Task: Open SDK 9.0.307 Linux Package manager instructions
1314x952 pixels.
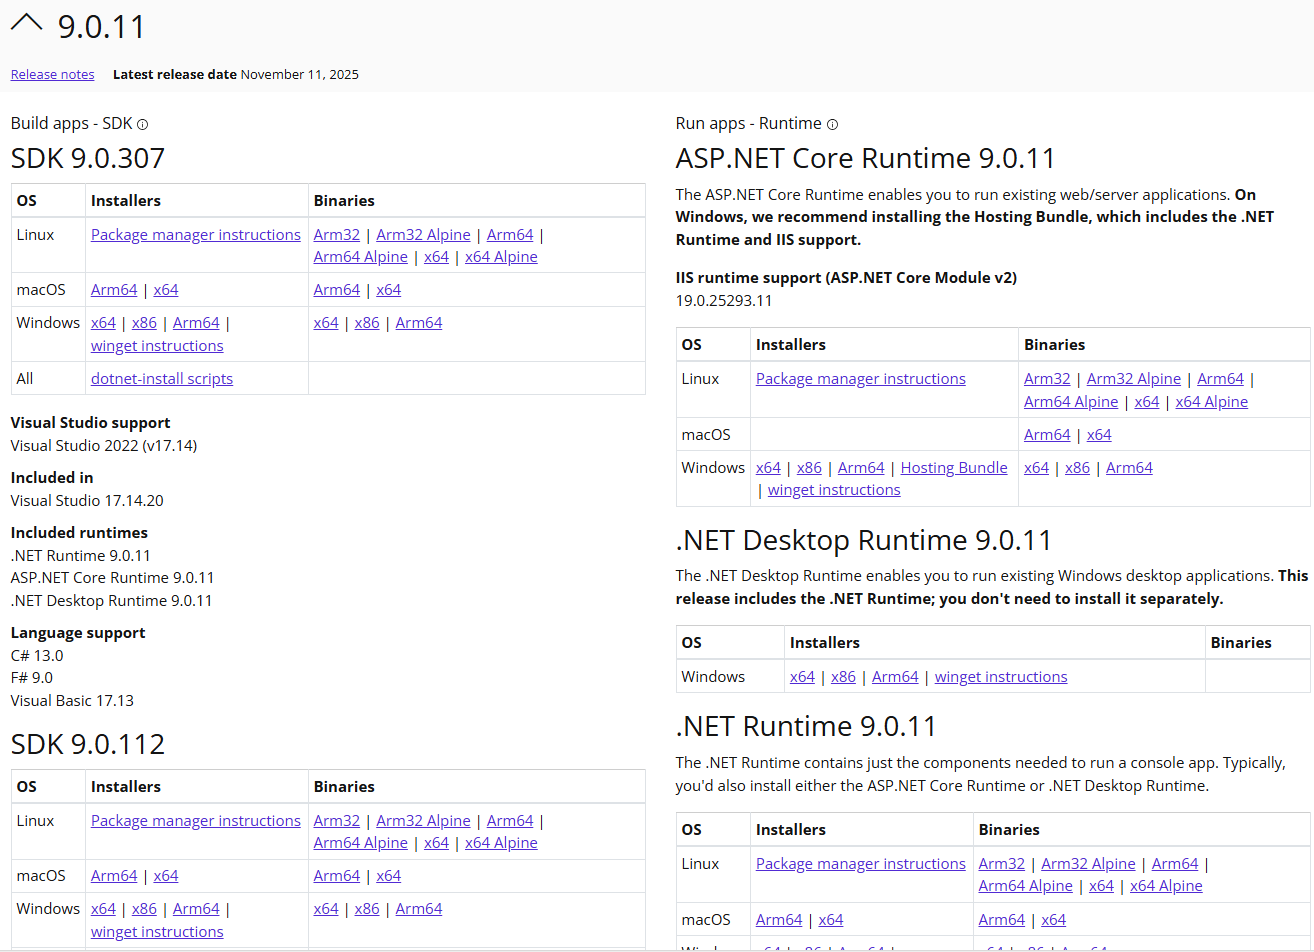Action: pyautogui.click(x=195, y=235)
